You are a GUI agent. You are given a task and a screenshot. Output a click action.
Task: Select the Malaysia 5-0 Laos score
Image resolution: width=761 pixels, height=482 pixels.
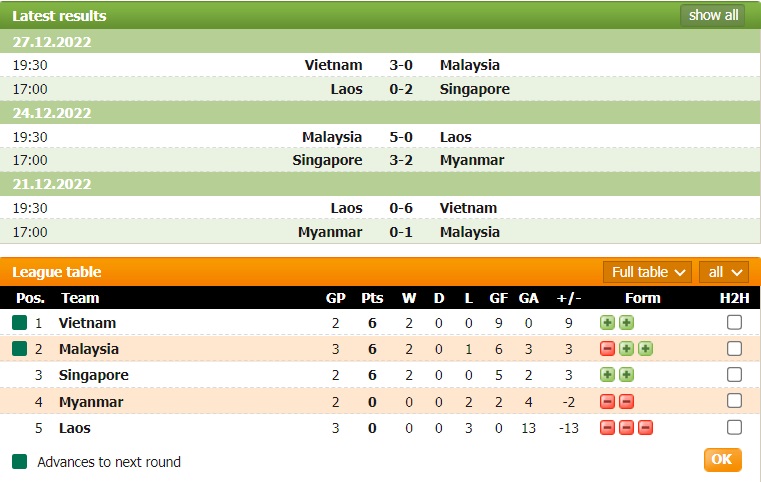(401, 137)
